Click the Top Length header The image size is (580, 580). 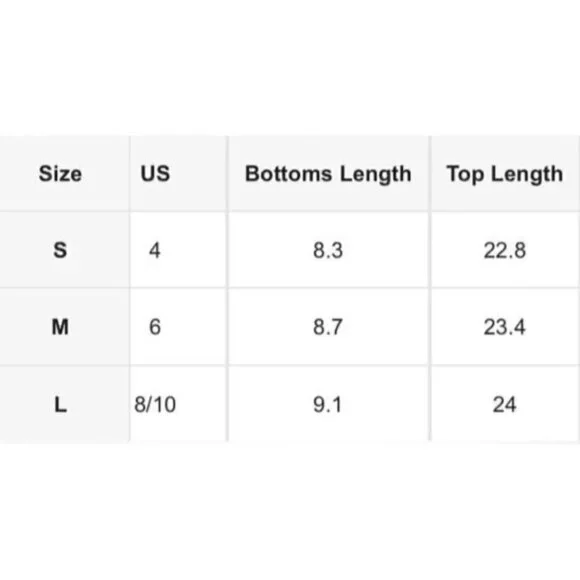[505, 174]
